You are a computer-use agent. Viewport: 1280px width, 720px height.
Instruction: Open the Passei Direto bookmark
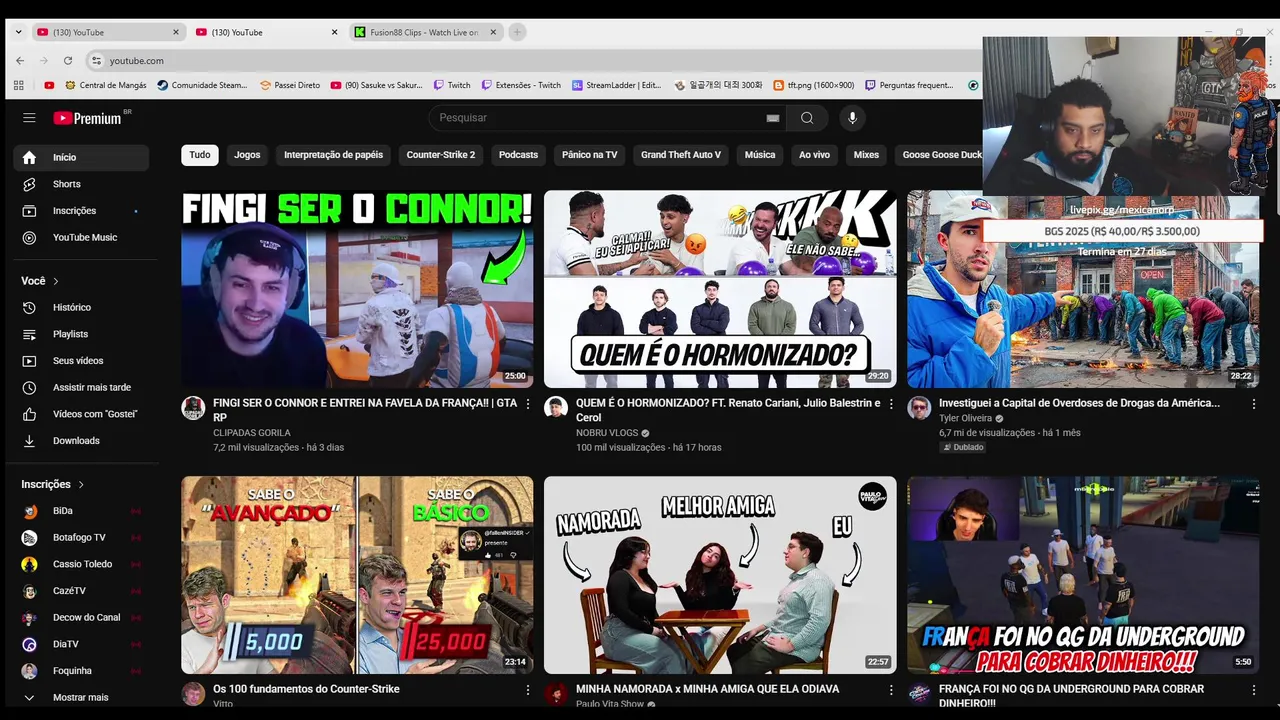coord(290,85)
